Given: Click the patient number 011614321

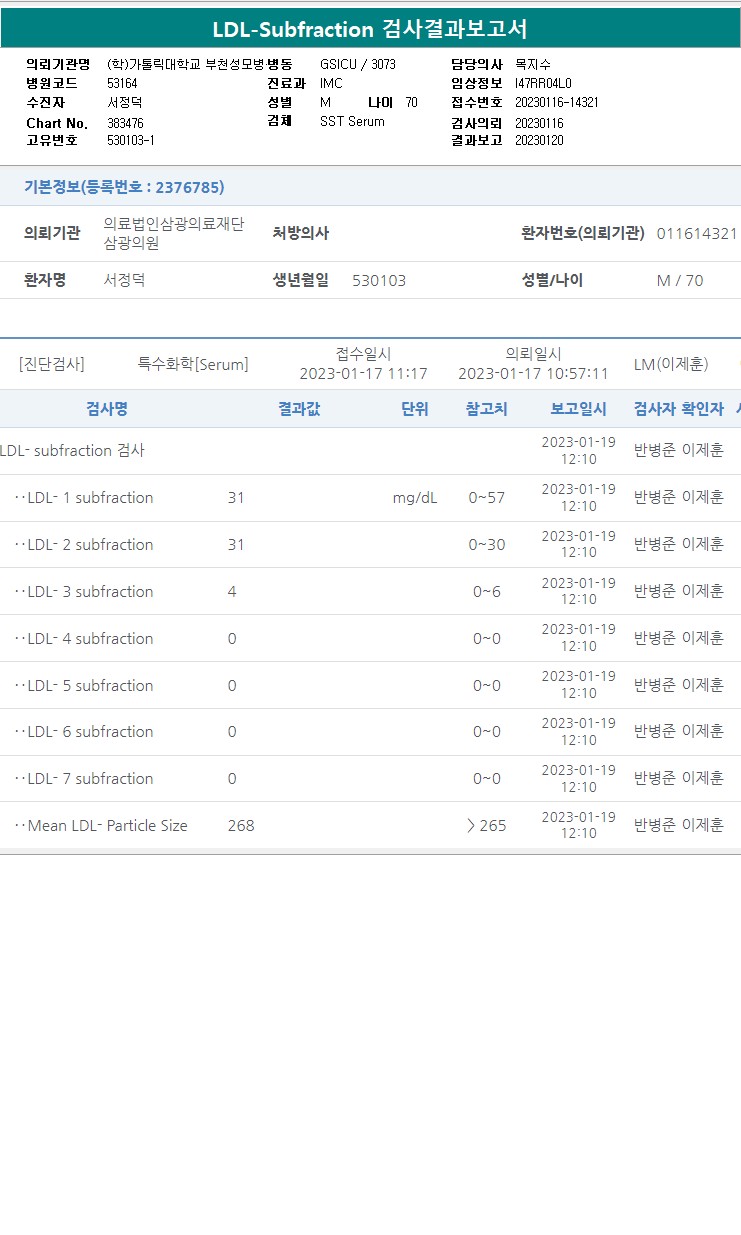Looking at the screenshot, I should [697, 234].
